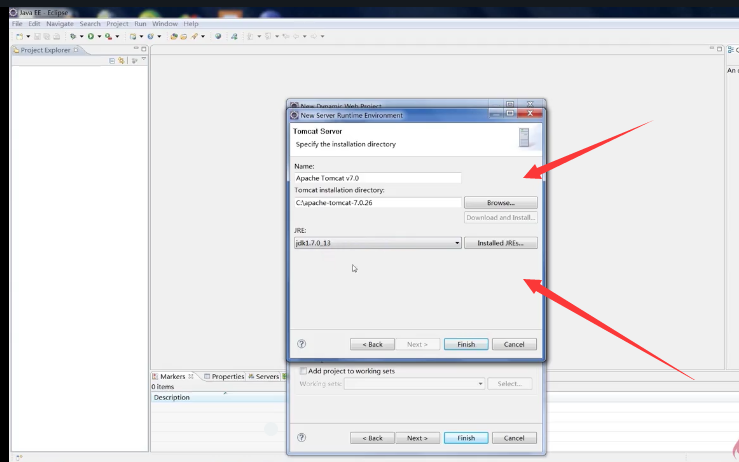Click Finish in Server Runtime dialog

466,344
